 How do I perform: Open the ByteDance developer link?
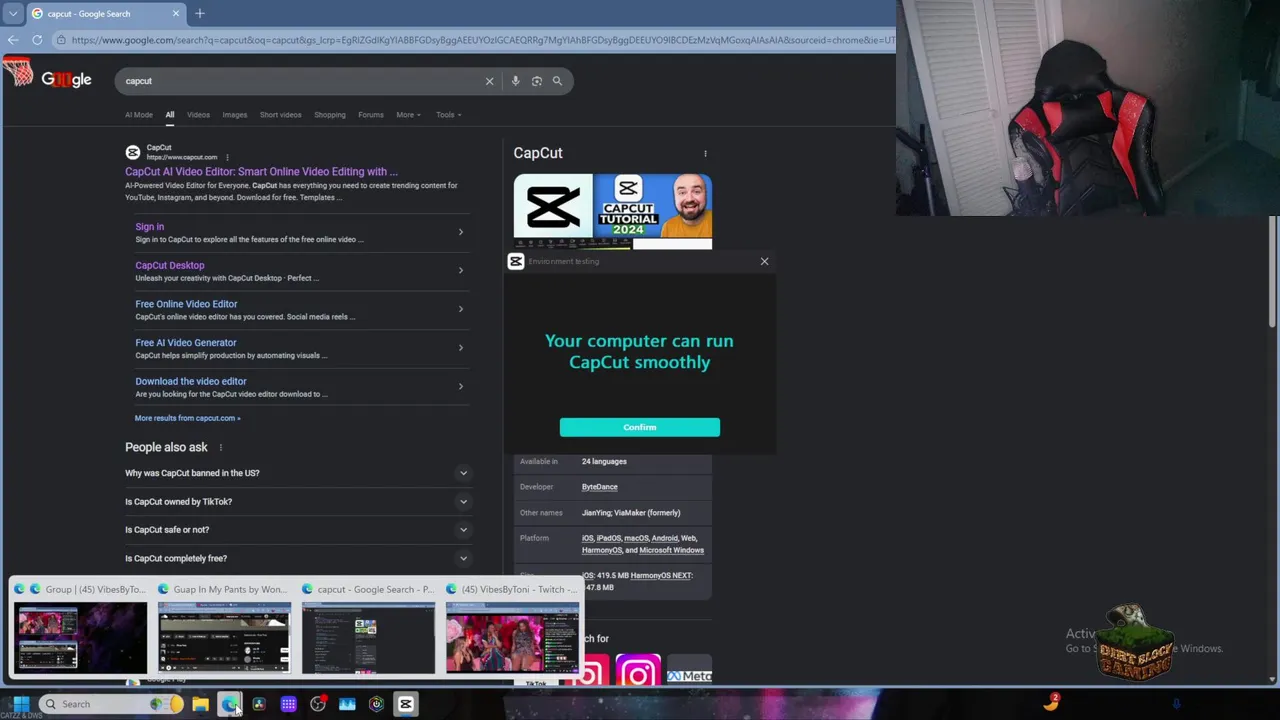[x=600, y=487]
